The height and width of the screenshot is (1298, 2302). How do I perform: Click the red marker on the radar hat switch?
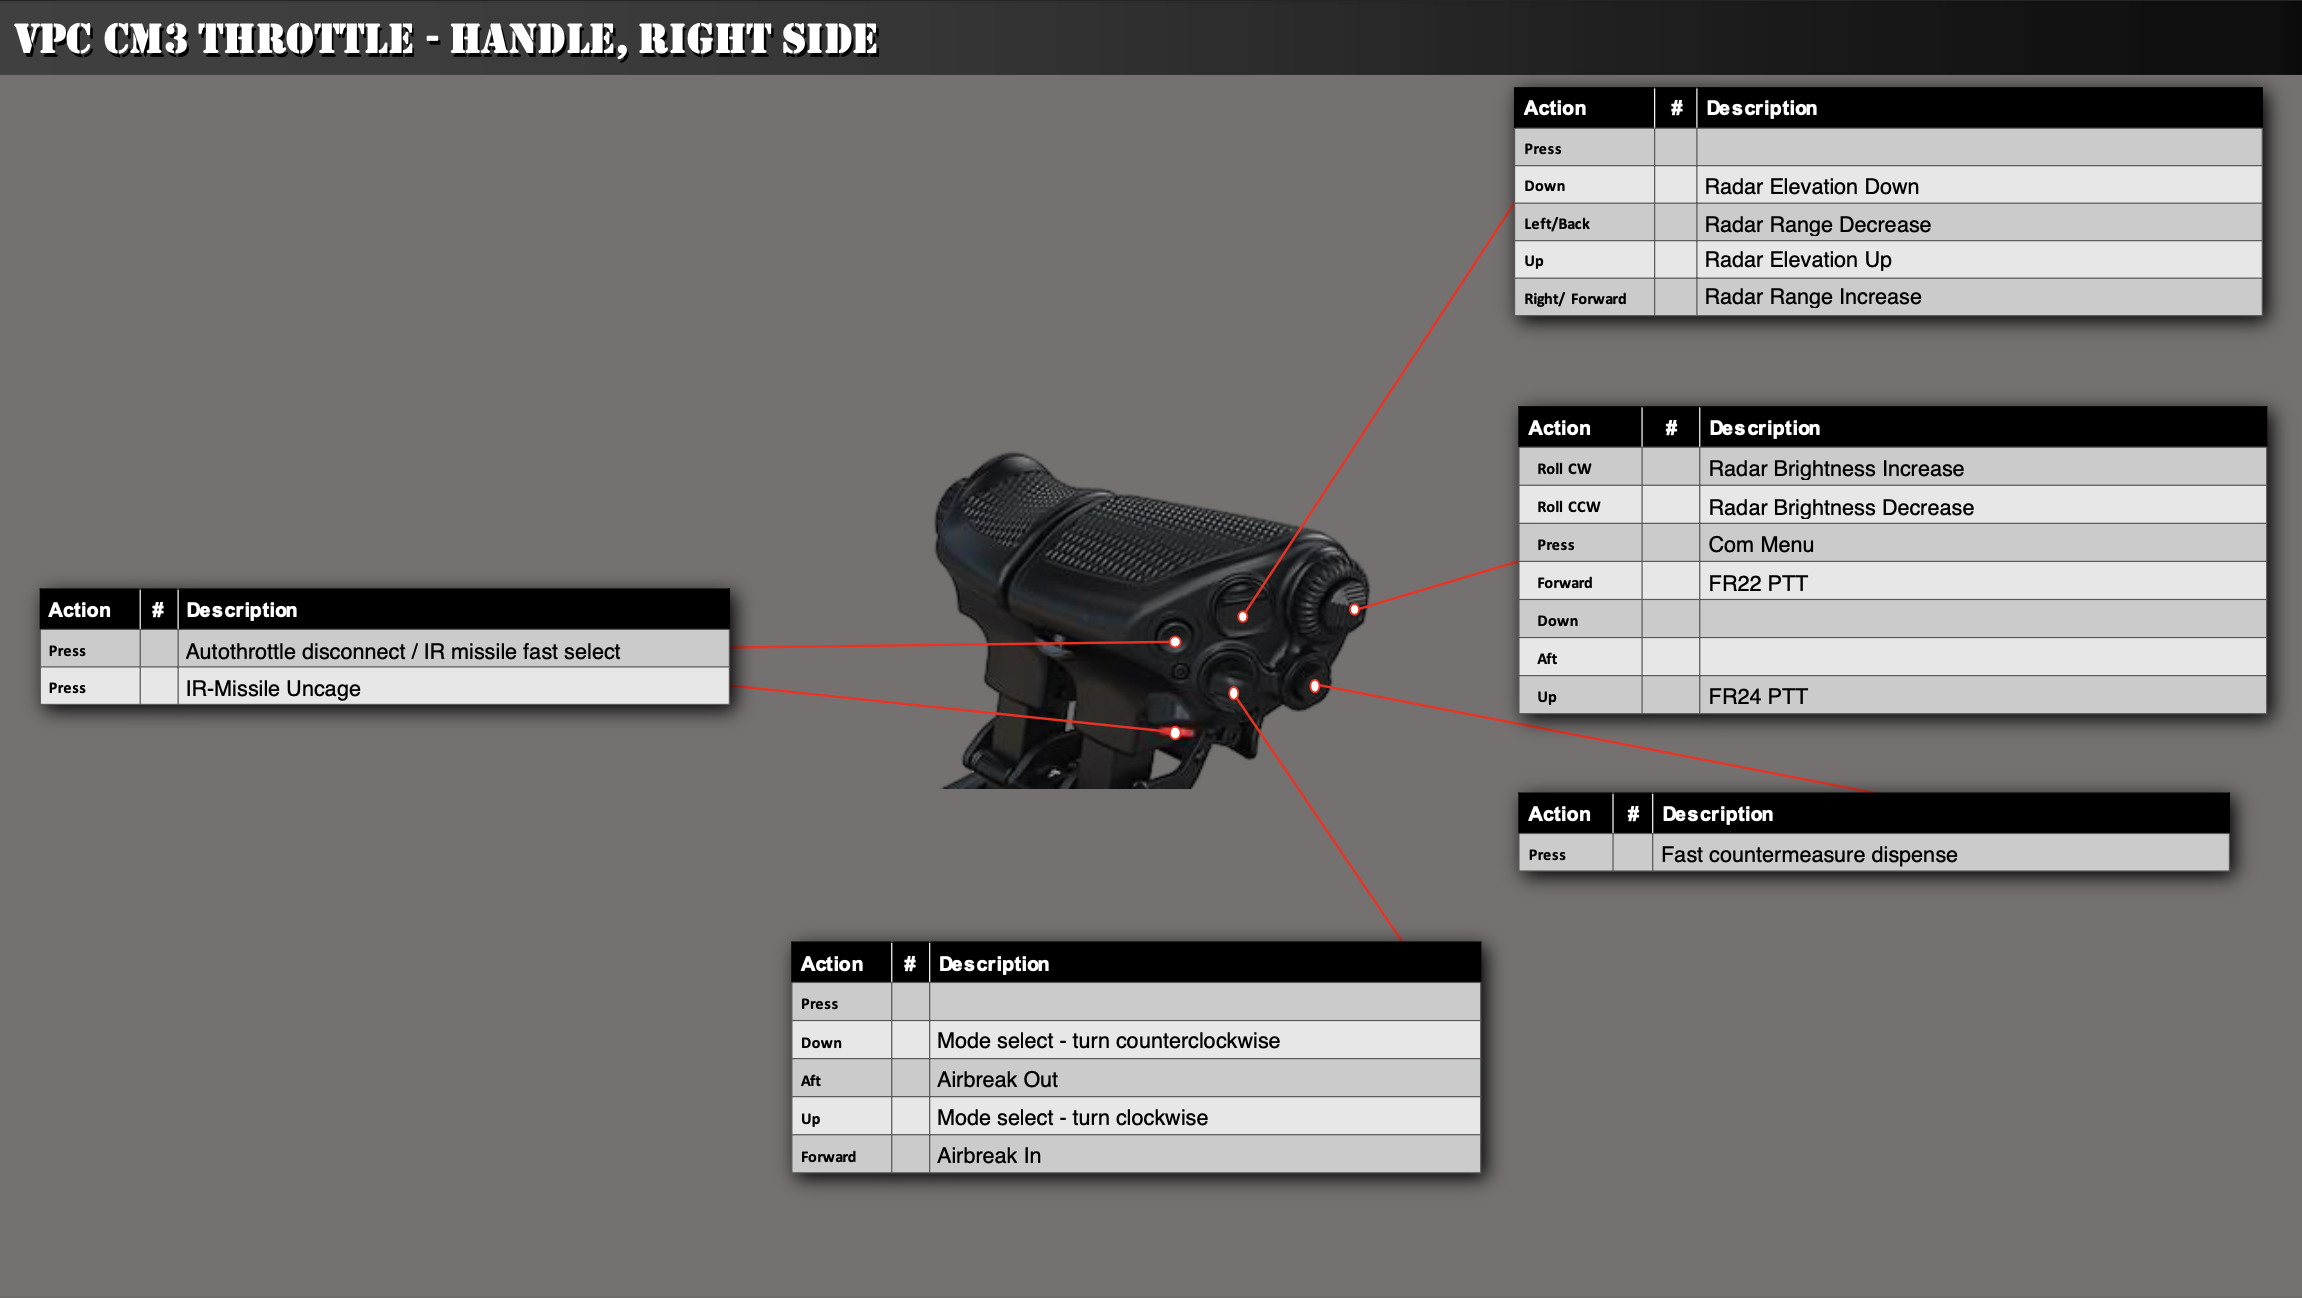click(x=1243, y=617)
